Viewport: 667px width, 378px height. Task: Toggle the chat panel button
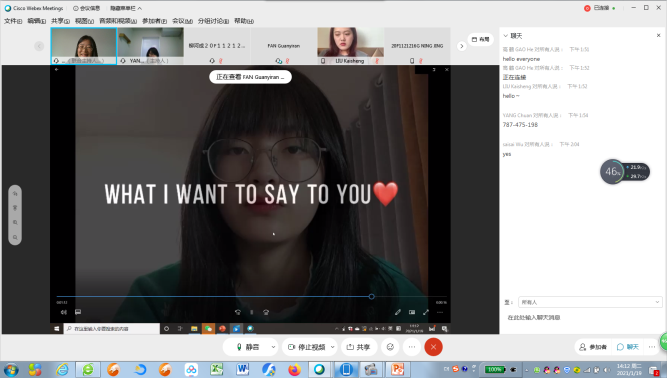(x=628, y=347)
